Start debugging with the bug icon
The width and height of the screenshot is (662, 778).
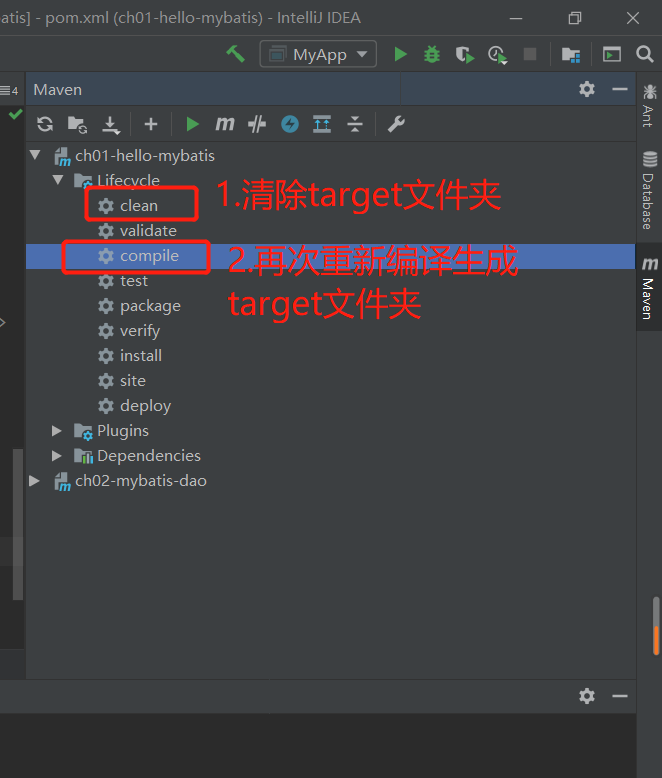432,54
